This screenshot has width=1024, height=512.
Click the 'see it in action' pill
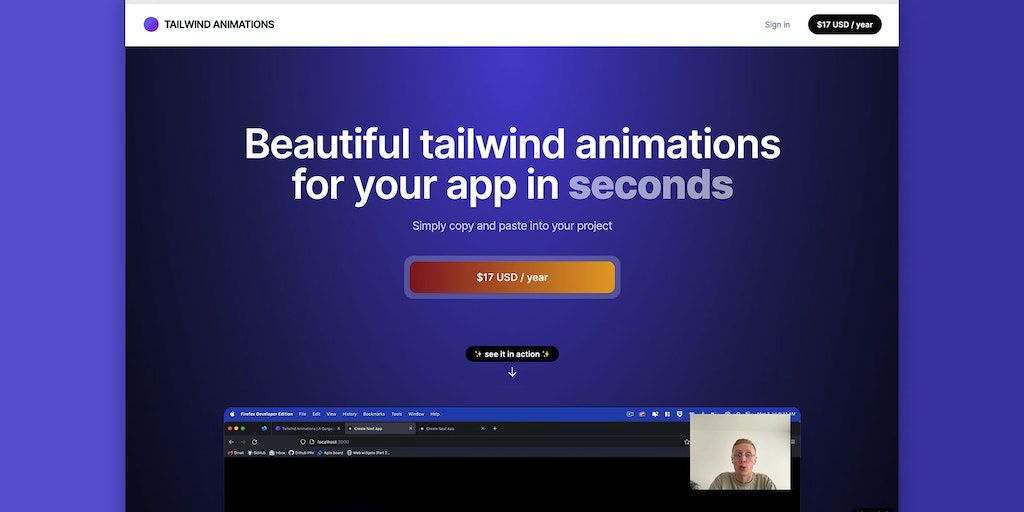click(512, 354)
